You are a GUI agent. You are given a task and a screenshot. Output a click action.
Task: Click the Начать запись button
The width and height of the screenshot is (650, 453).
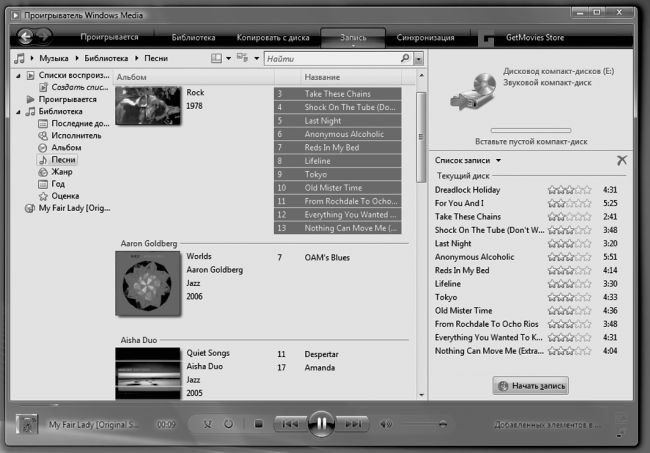tap(532, 385)
